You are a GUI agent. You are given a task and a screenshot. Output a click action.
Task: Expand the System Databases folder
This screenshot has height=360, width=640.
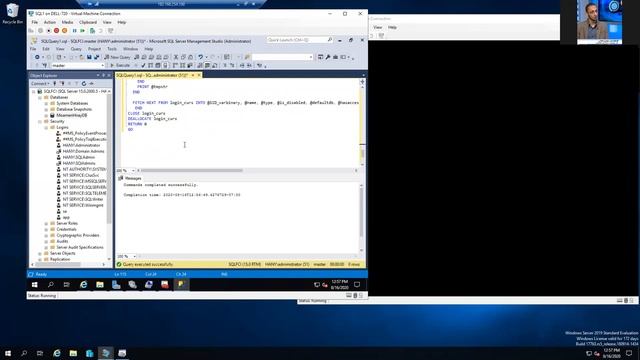(x=46, y=103)
